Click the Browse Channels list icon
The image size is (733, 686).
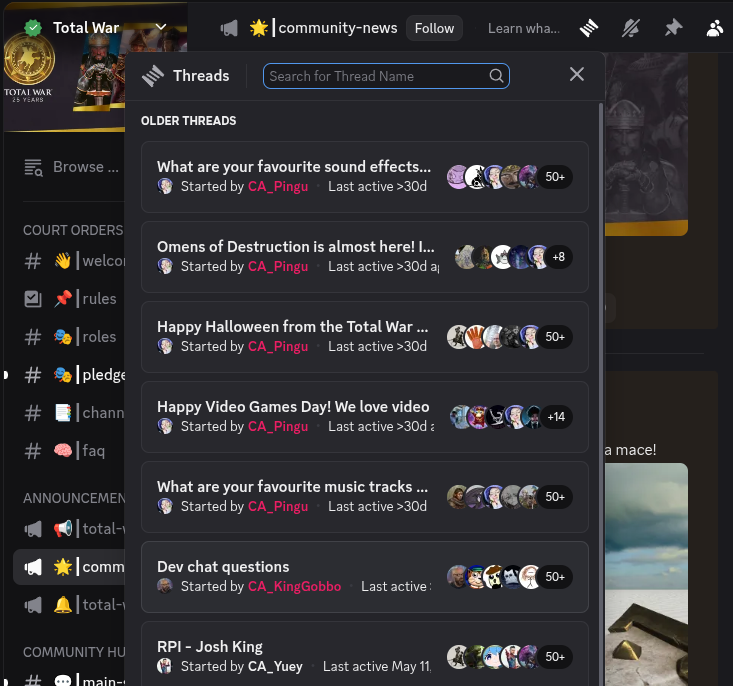tap(33, 167)
